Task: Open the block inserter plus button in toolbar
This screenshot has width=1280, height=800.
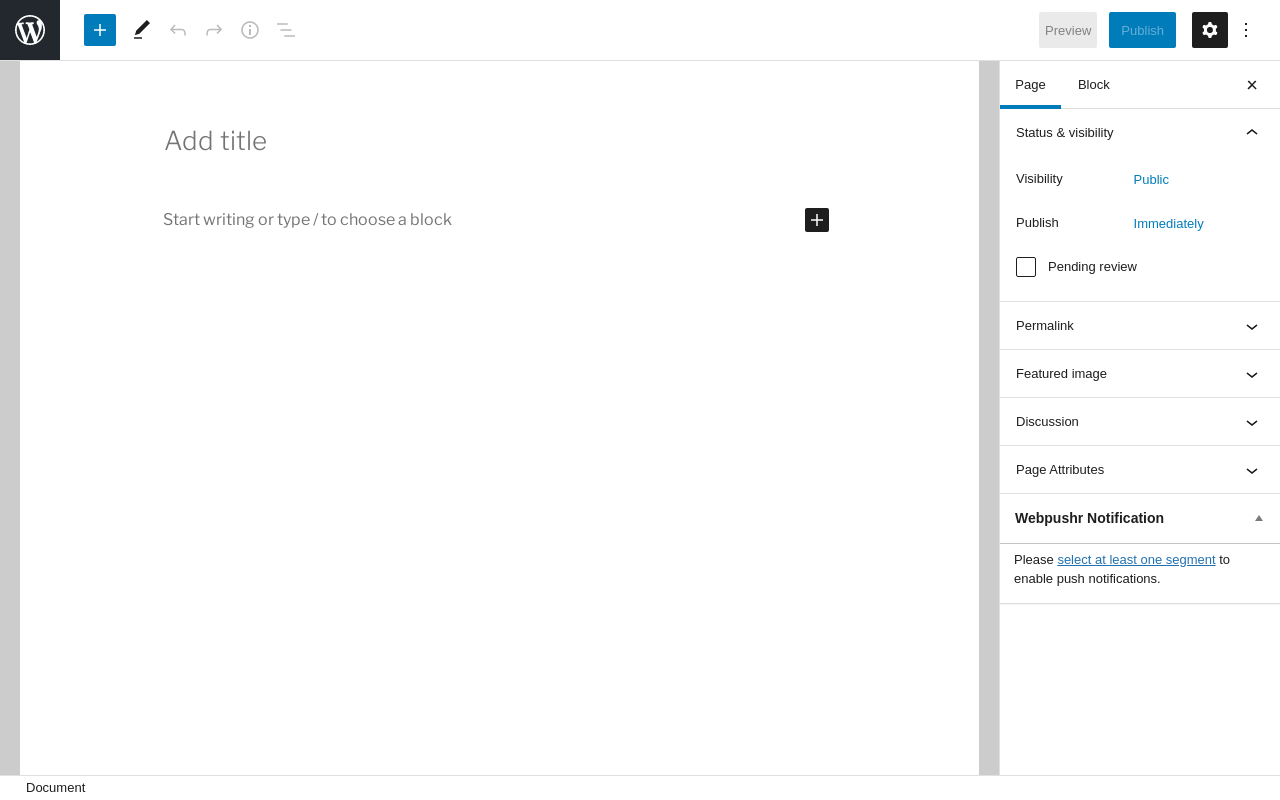Action: click(x=100, y=30)
